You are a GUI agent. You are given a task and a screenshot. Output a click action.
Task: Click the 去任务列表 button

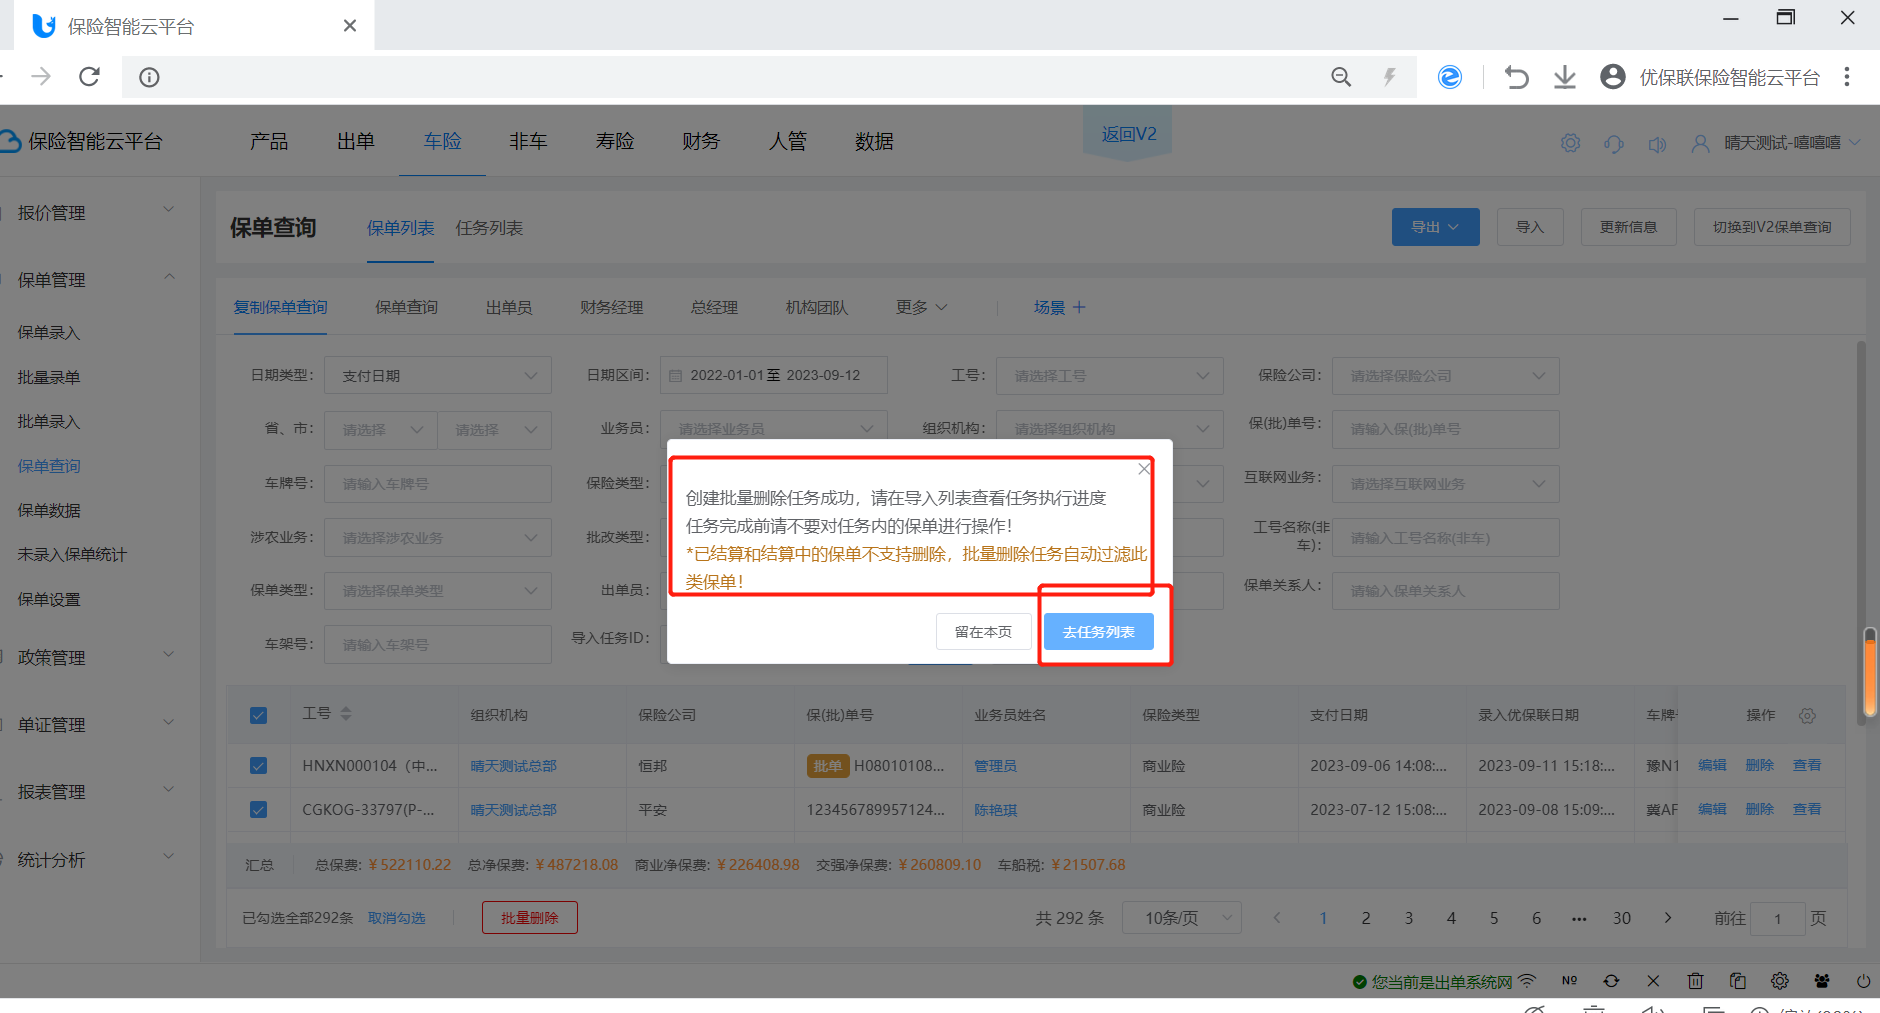[1098, 632]
